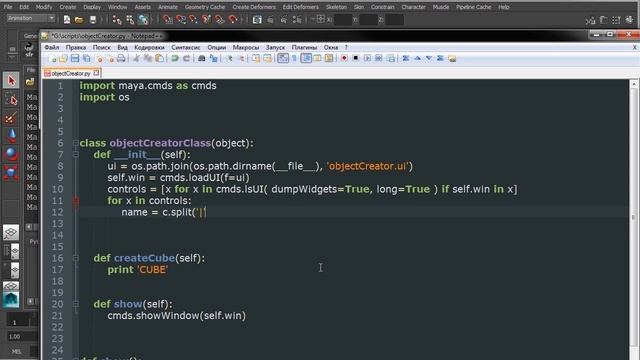Screen dimensions: 640x360
Task: Stop macro recording black square icon
Action: (x=356, y=59)
